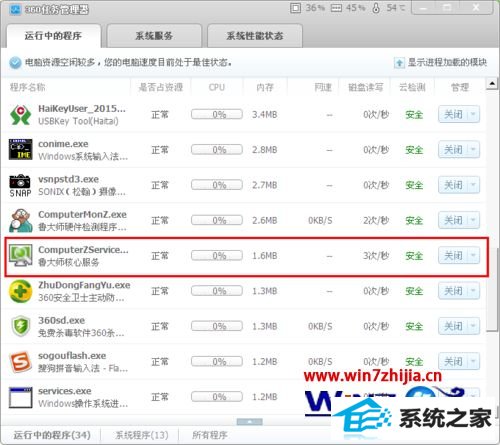Select the sogouflash.exe Sogou icon
500x445 pixels.
click(20, 362)
